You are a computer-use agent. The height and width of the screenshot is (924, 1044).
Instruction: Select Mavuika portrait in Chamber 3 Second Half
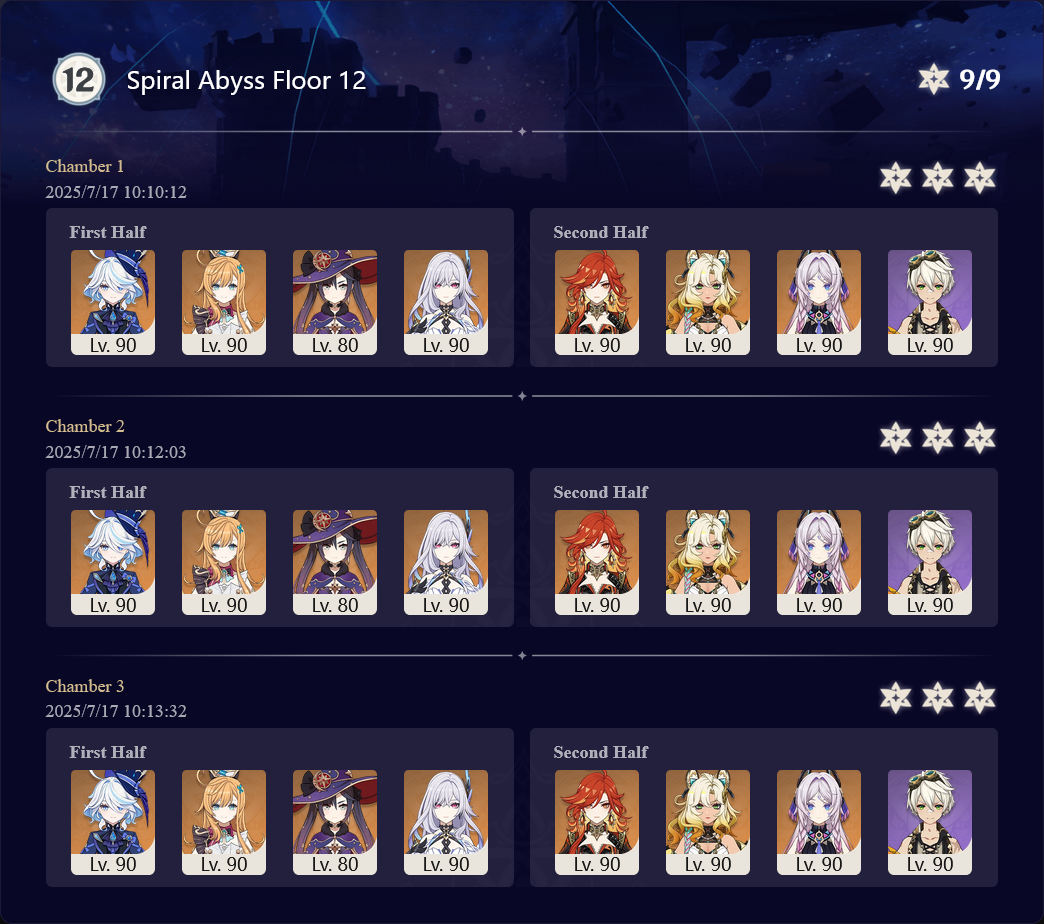click(597, 822)
